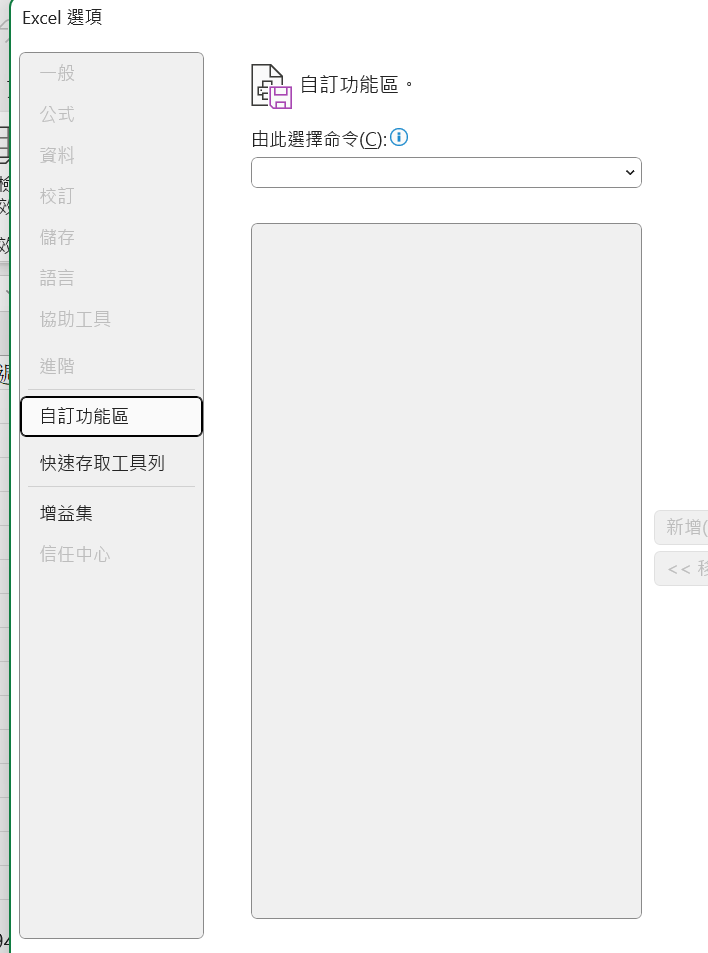708x953 pixels.
Task: Open 協助工具 options
Action: (111, 319)
